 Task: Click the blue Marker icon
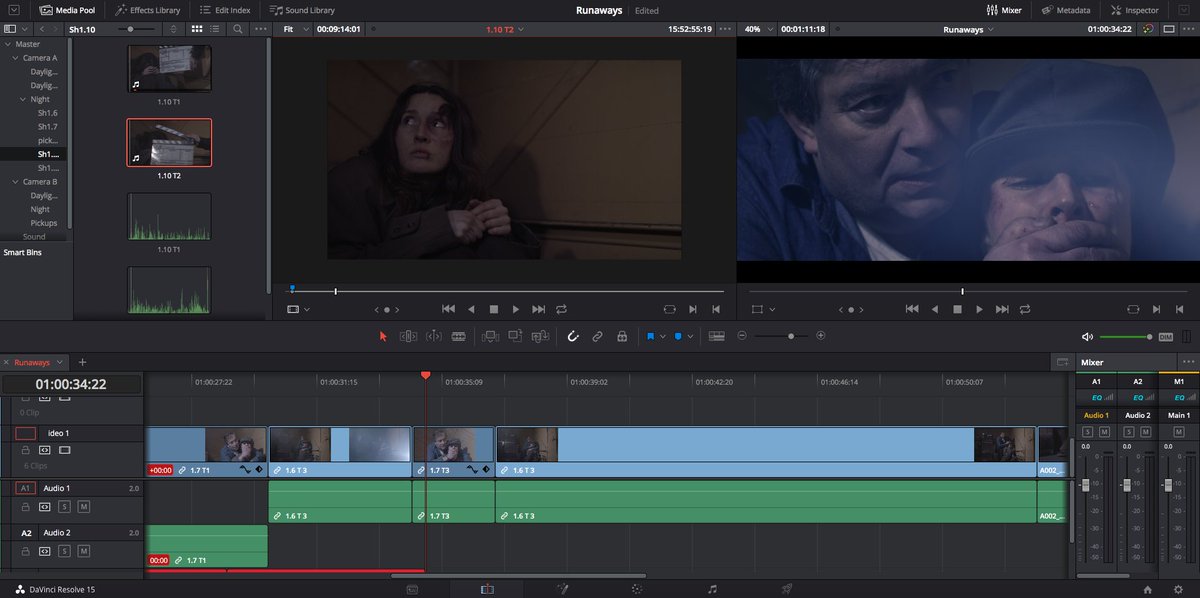point(678,337)
